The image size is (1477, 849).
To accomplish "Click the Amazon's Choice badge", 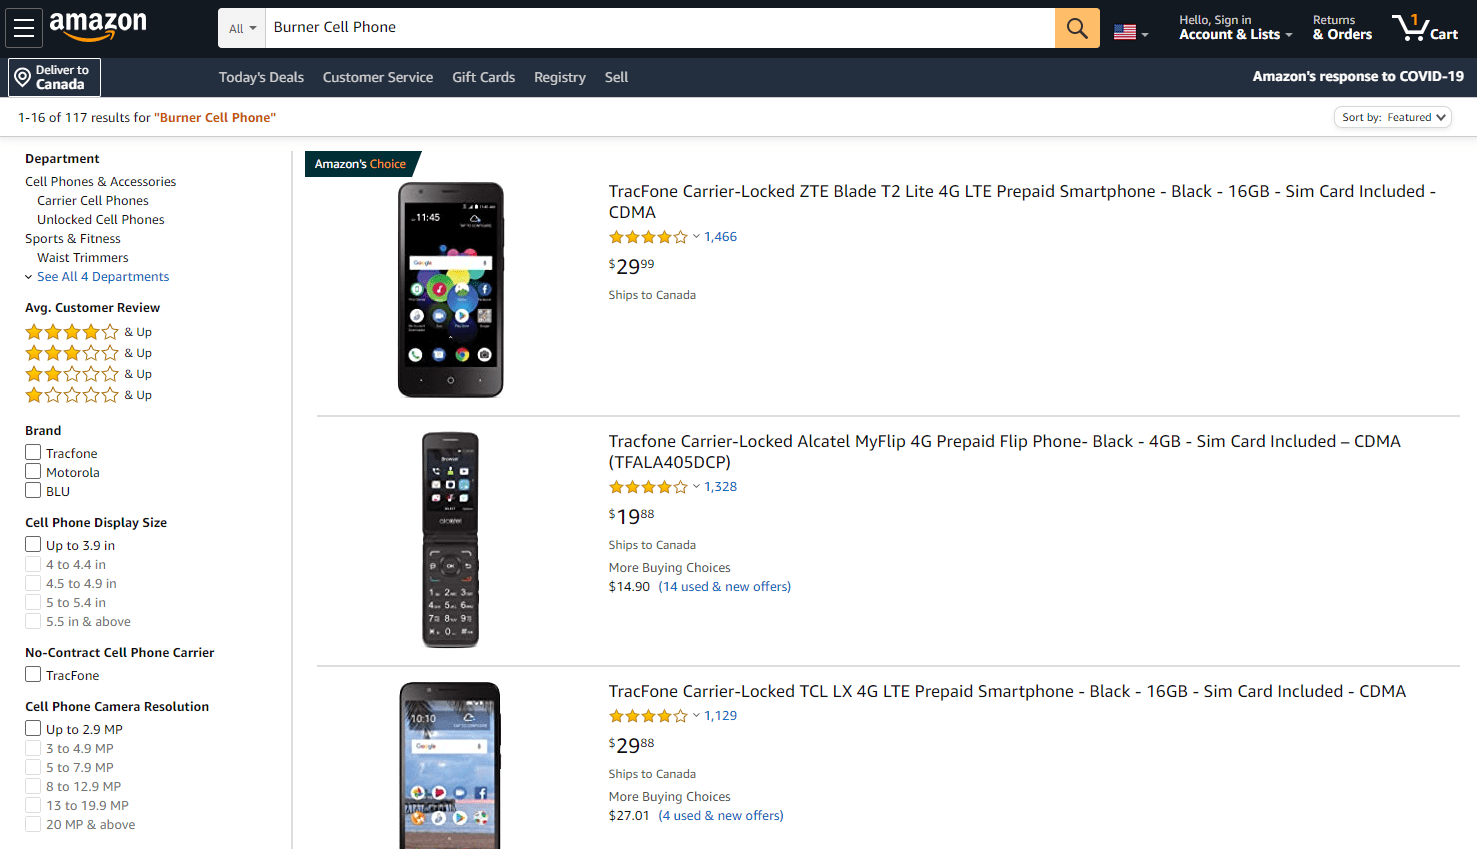I will [x=358, y=163].
